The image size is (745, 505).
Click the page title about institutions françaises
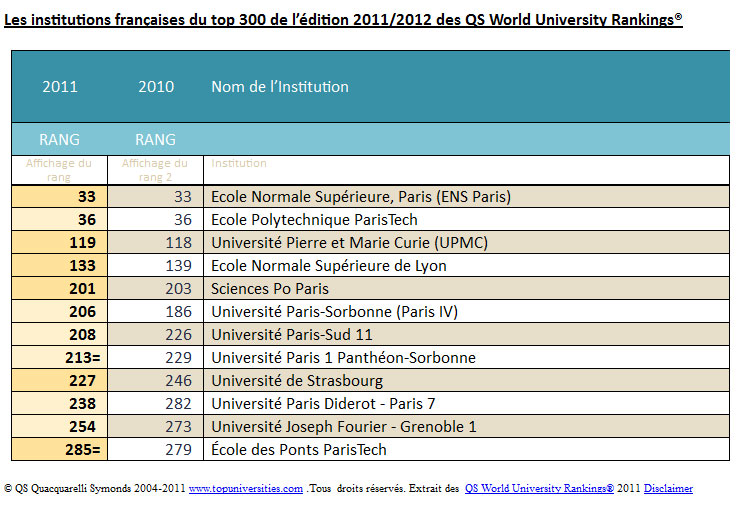pos(343,19)
